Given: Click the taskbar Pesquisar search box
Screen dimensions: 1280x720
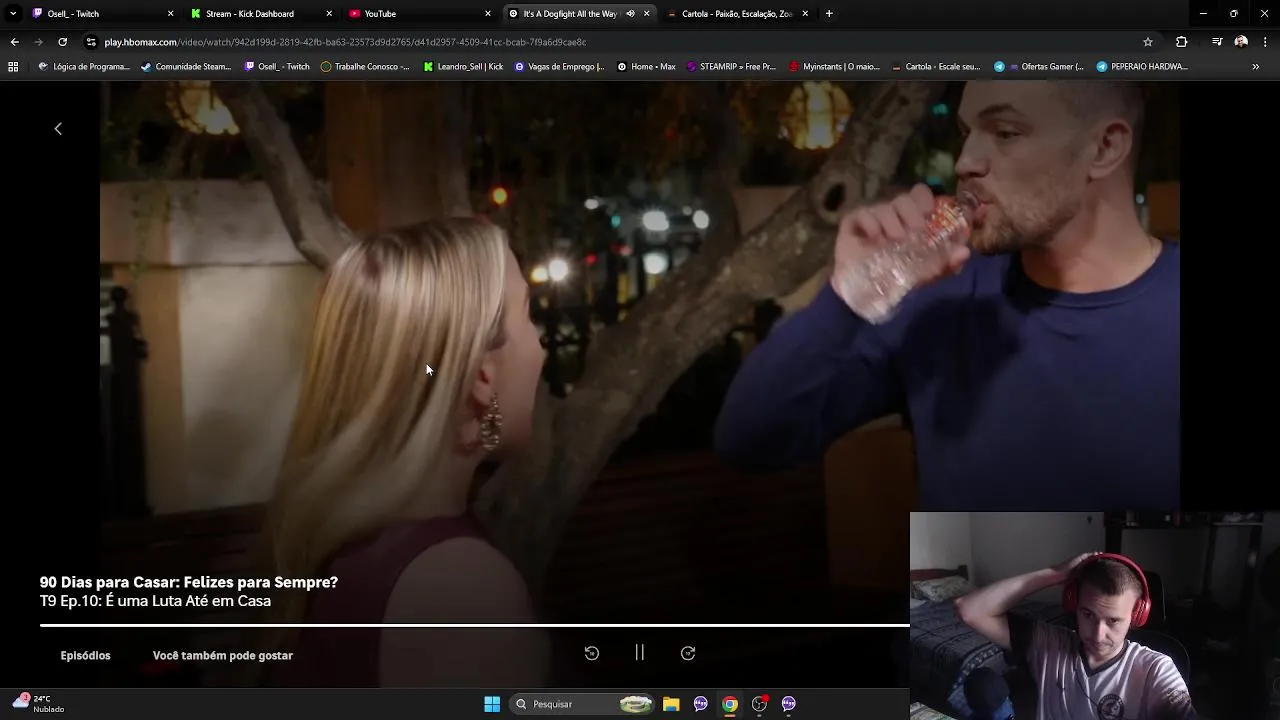Looking at the screenshot, I should (584, 704).
